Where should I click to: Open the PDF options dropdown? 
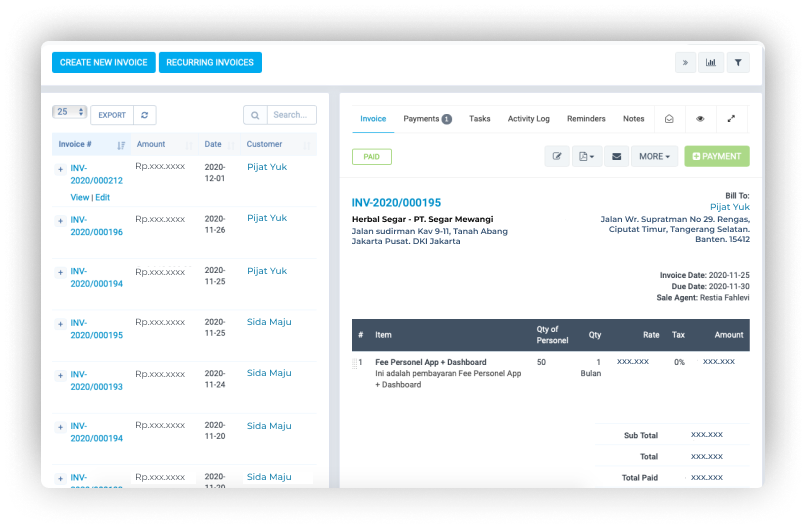click(586, 157)
